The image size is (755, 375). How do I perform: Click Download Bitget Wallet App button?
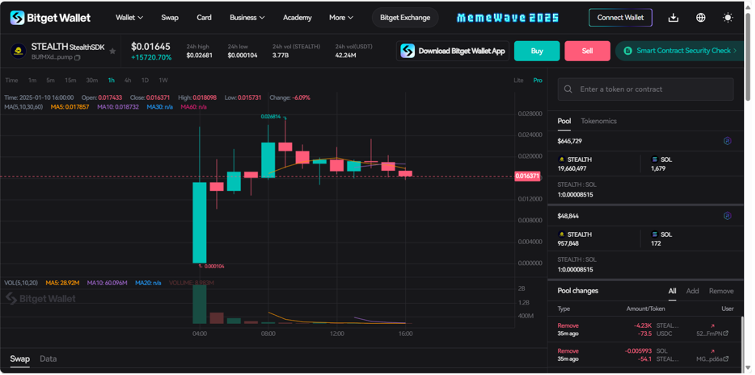(453, 51)
